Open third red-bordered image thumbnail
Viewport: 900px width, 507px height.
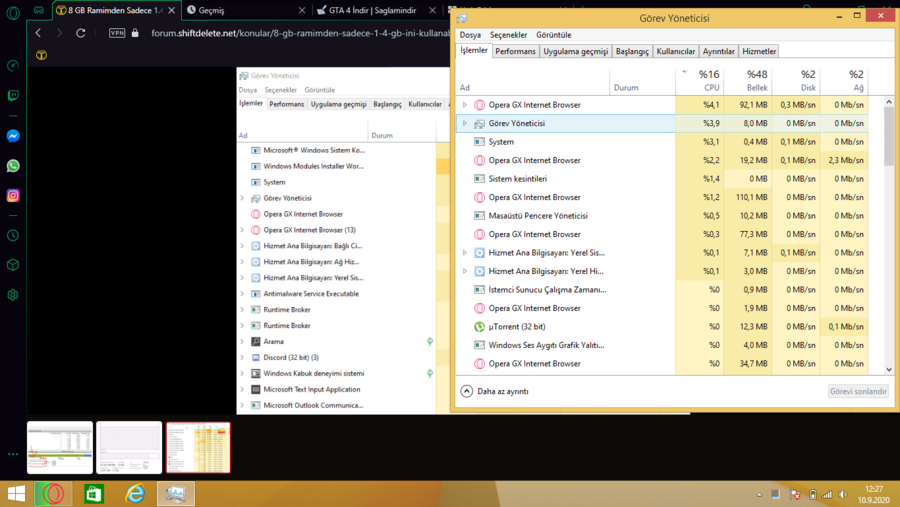[199, 447]
